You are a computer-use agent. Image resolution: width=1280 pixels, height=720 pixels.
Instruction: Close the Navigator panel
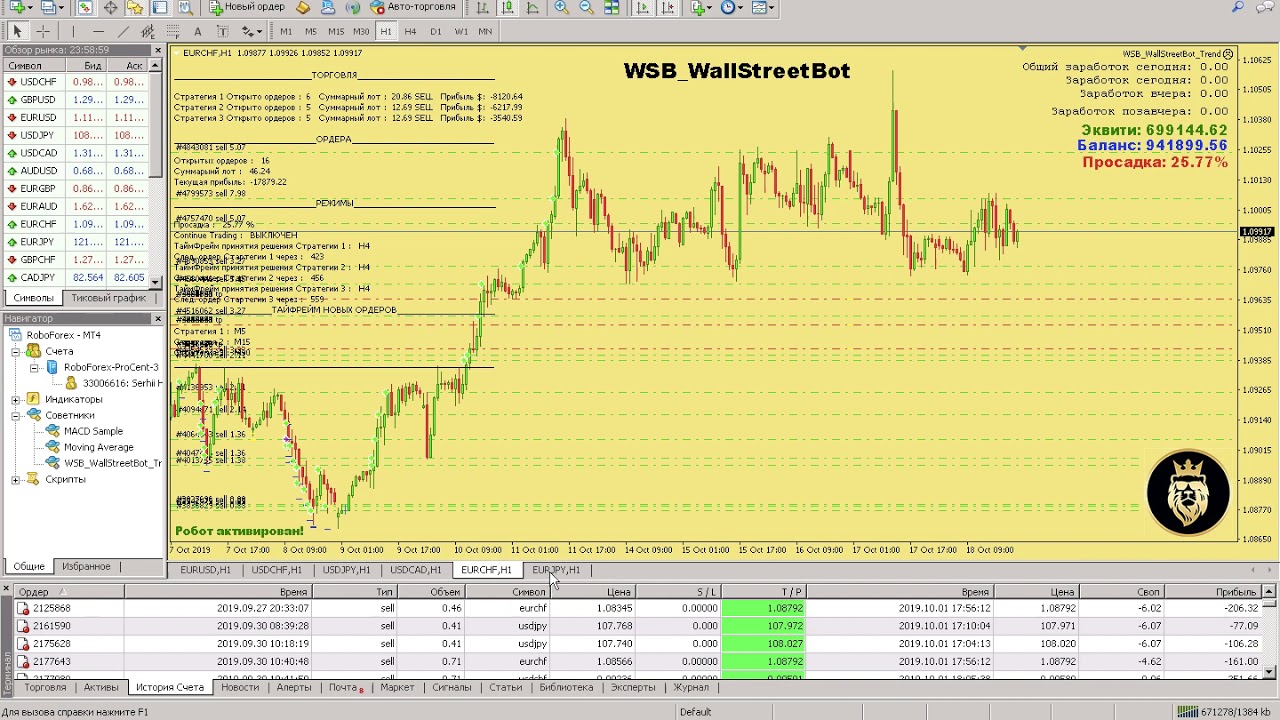click(157, 319)
